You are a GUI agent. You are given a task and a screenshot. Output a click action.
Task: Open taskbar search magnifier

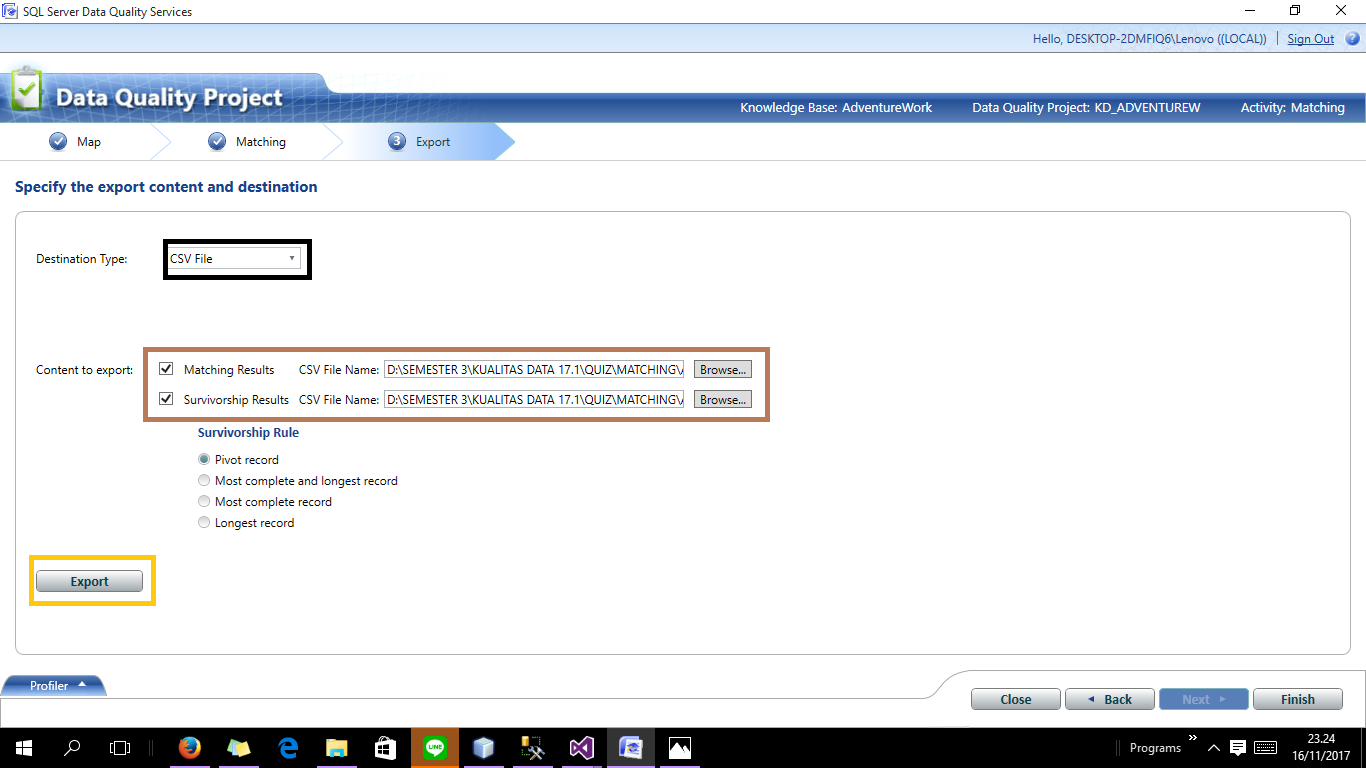[x=72, y=748]
